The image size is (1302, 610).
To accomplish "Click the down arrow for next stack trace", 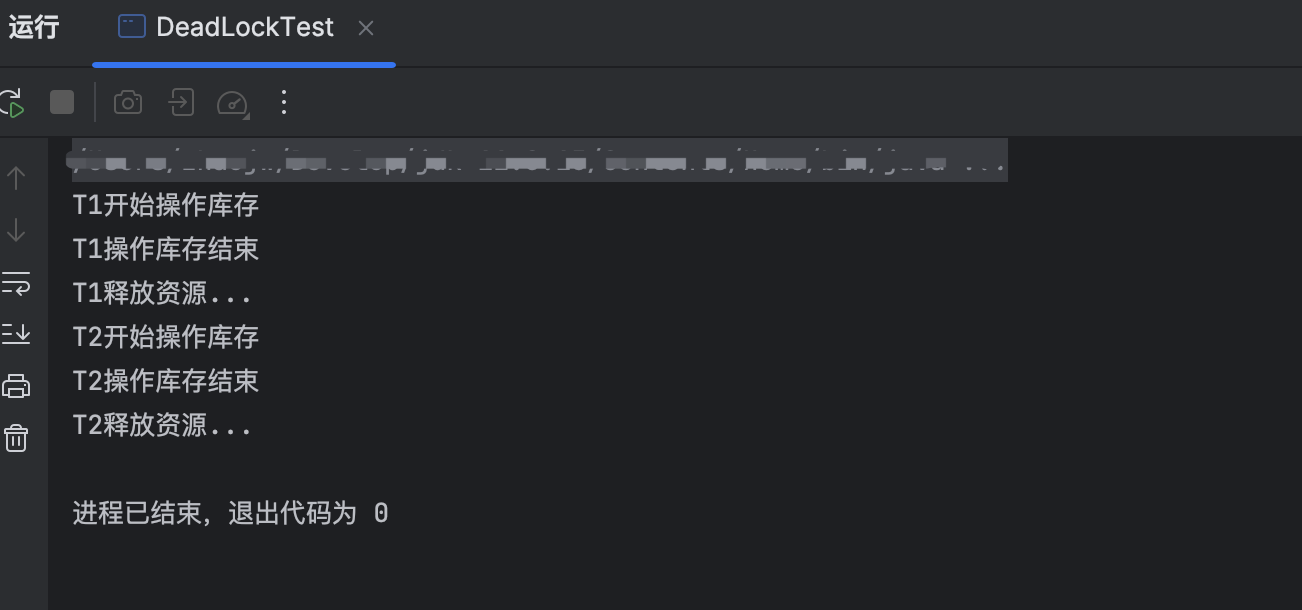I will [x=16, y=230].
